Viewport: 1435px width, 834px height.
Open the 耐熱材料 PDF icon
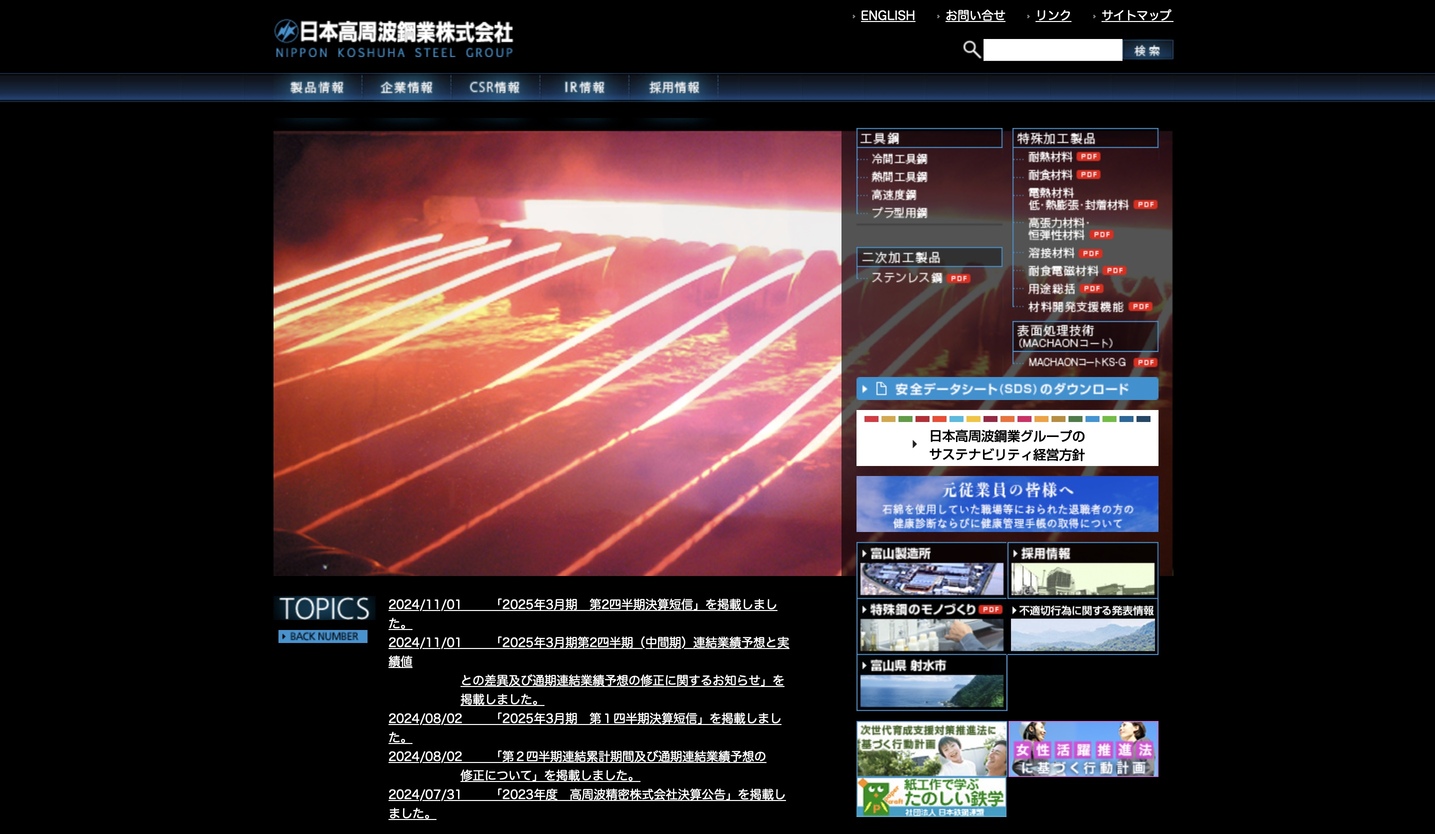click(1089, 157)
